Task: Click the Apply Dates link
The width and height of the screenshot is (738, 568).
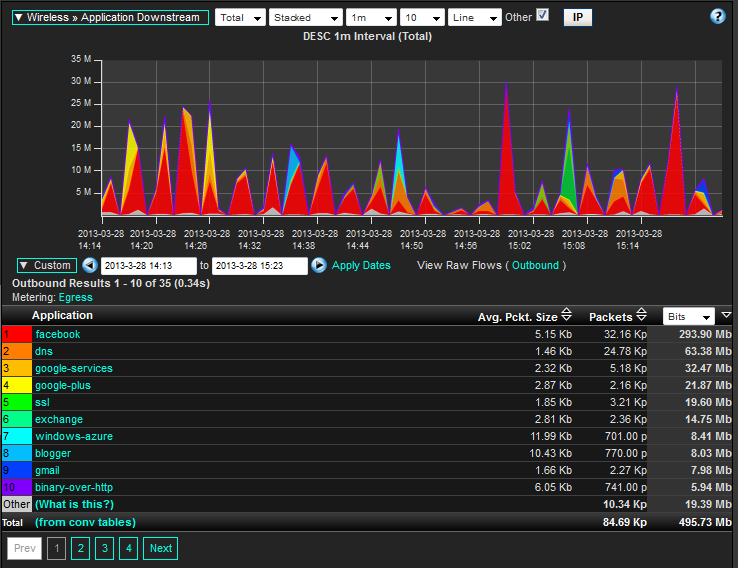Action: (361, 266)
